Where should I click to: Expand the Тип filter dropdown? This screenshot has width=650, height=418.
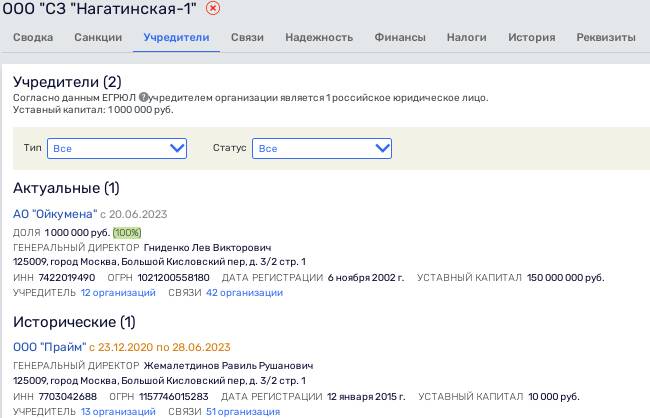point(117,148)
